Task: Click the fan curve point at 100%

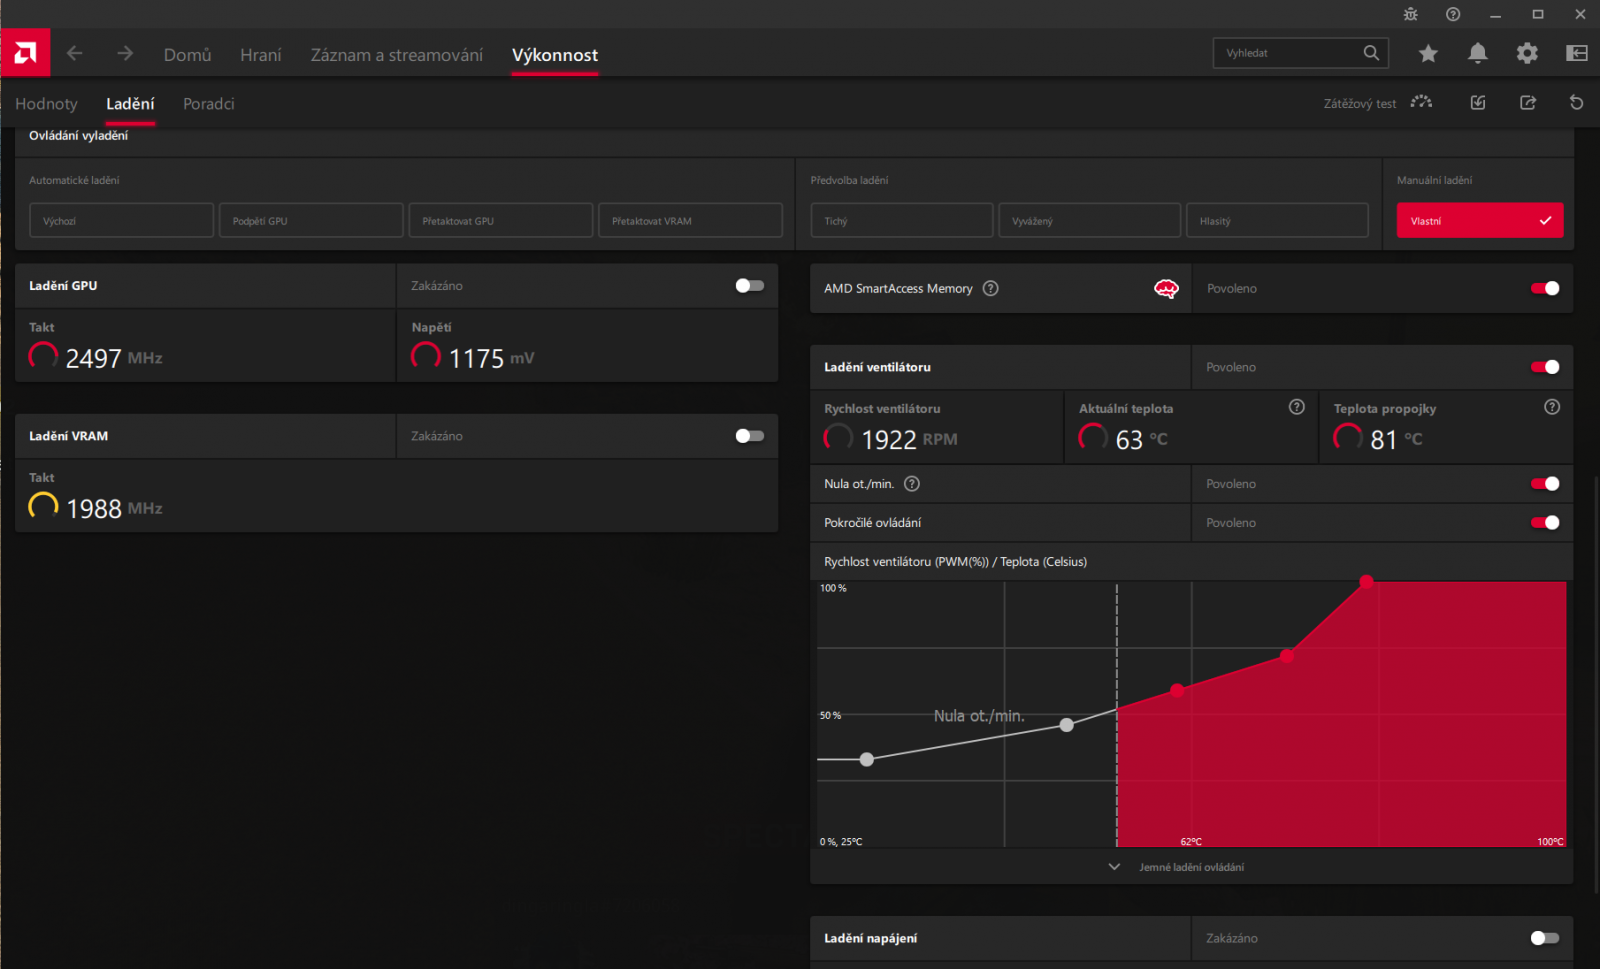Action: (x=1366, y=581)
